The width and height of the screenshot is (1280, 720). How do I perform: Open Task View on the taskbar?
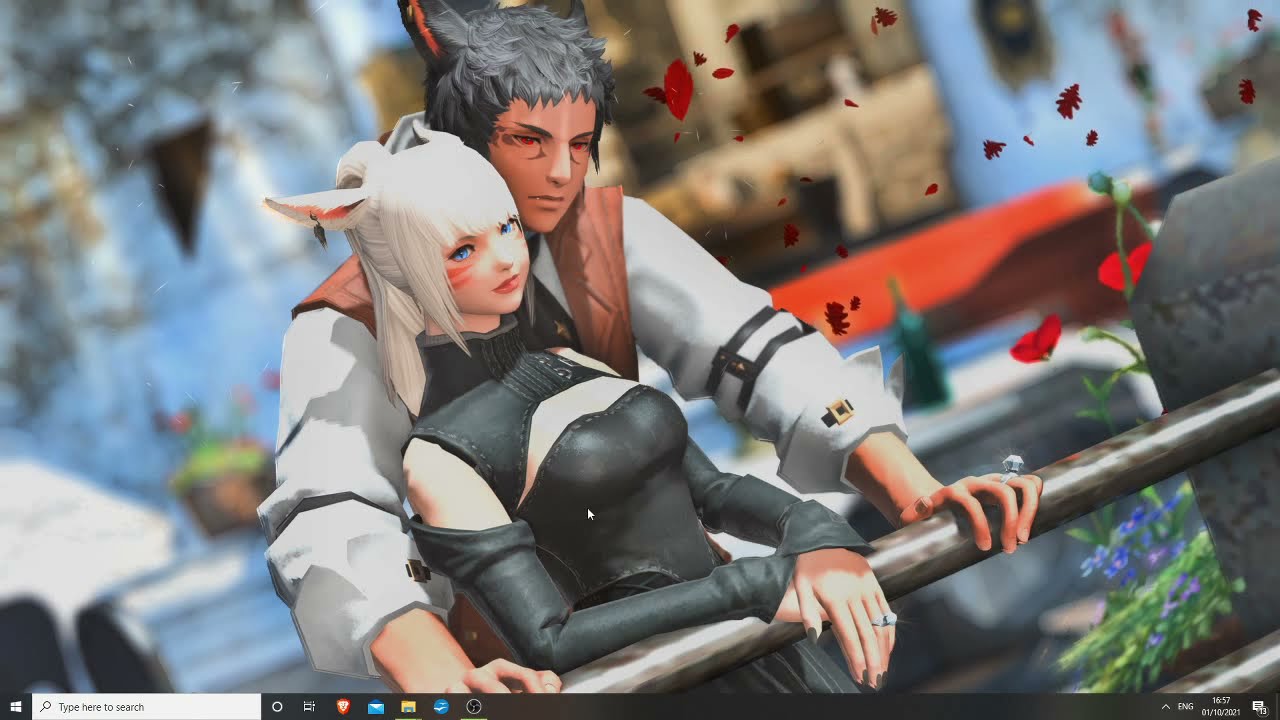pos(310,707)
